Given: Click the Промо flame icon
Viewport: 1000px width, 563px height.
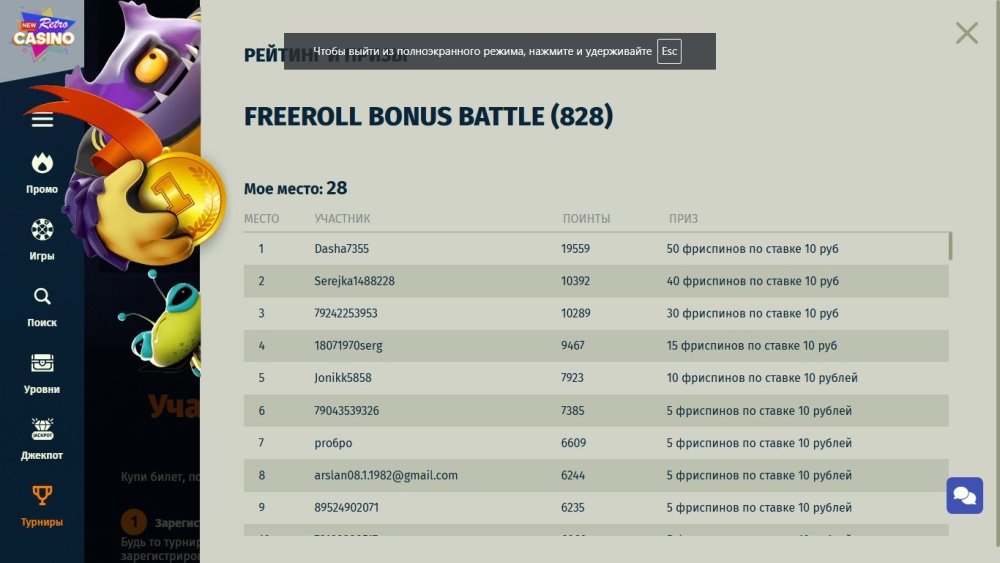Looking at the screenshot, I should [42, 163].
